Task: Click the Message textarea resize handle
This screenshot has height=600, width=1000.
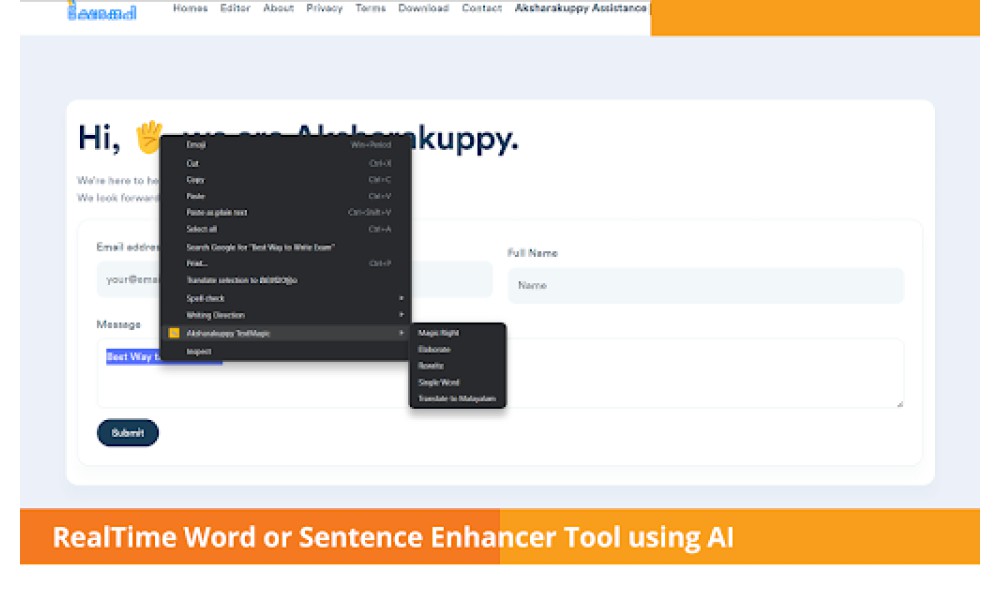Action: tap(899, 403)
